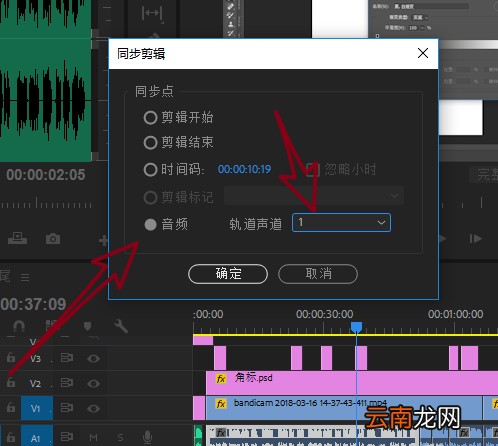This screenshot has width=498, height=446.
Task: Click 取消 to cancel the dialog
Action: click(318, 274)
